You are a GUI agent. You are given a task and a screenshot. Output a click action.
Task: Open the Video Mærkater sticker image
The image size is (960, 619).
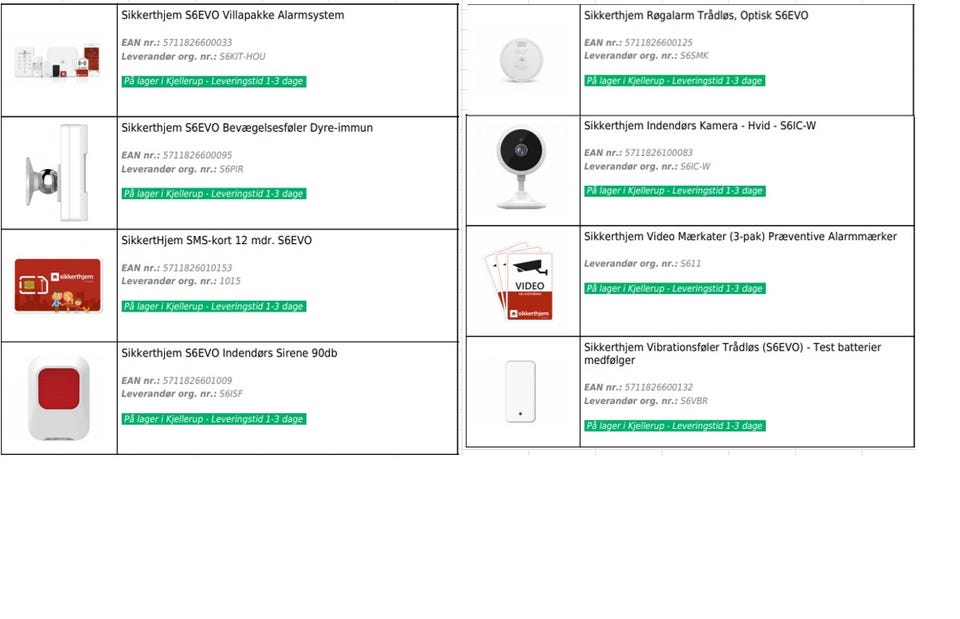tap(519, 282)
